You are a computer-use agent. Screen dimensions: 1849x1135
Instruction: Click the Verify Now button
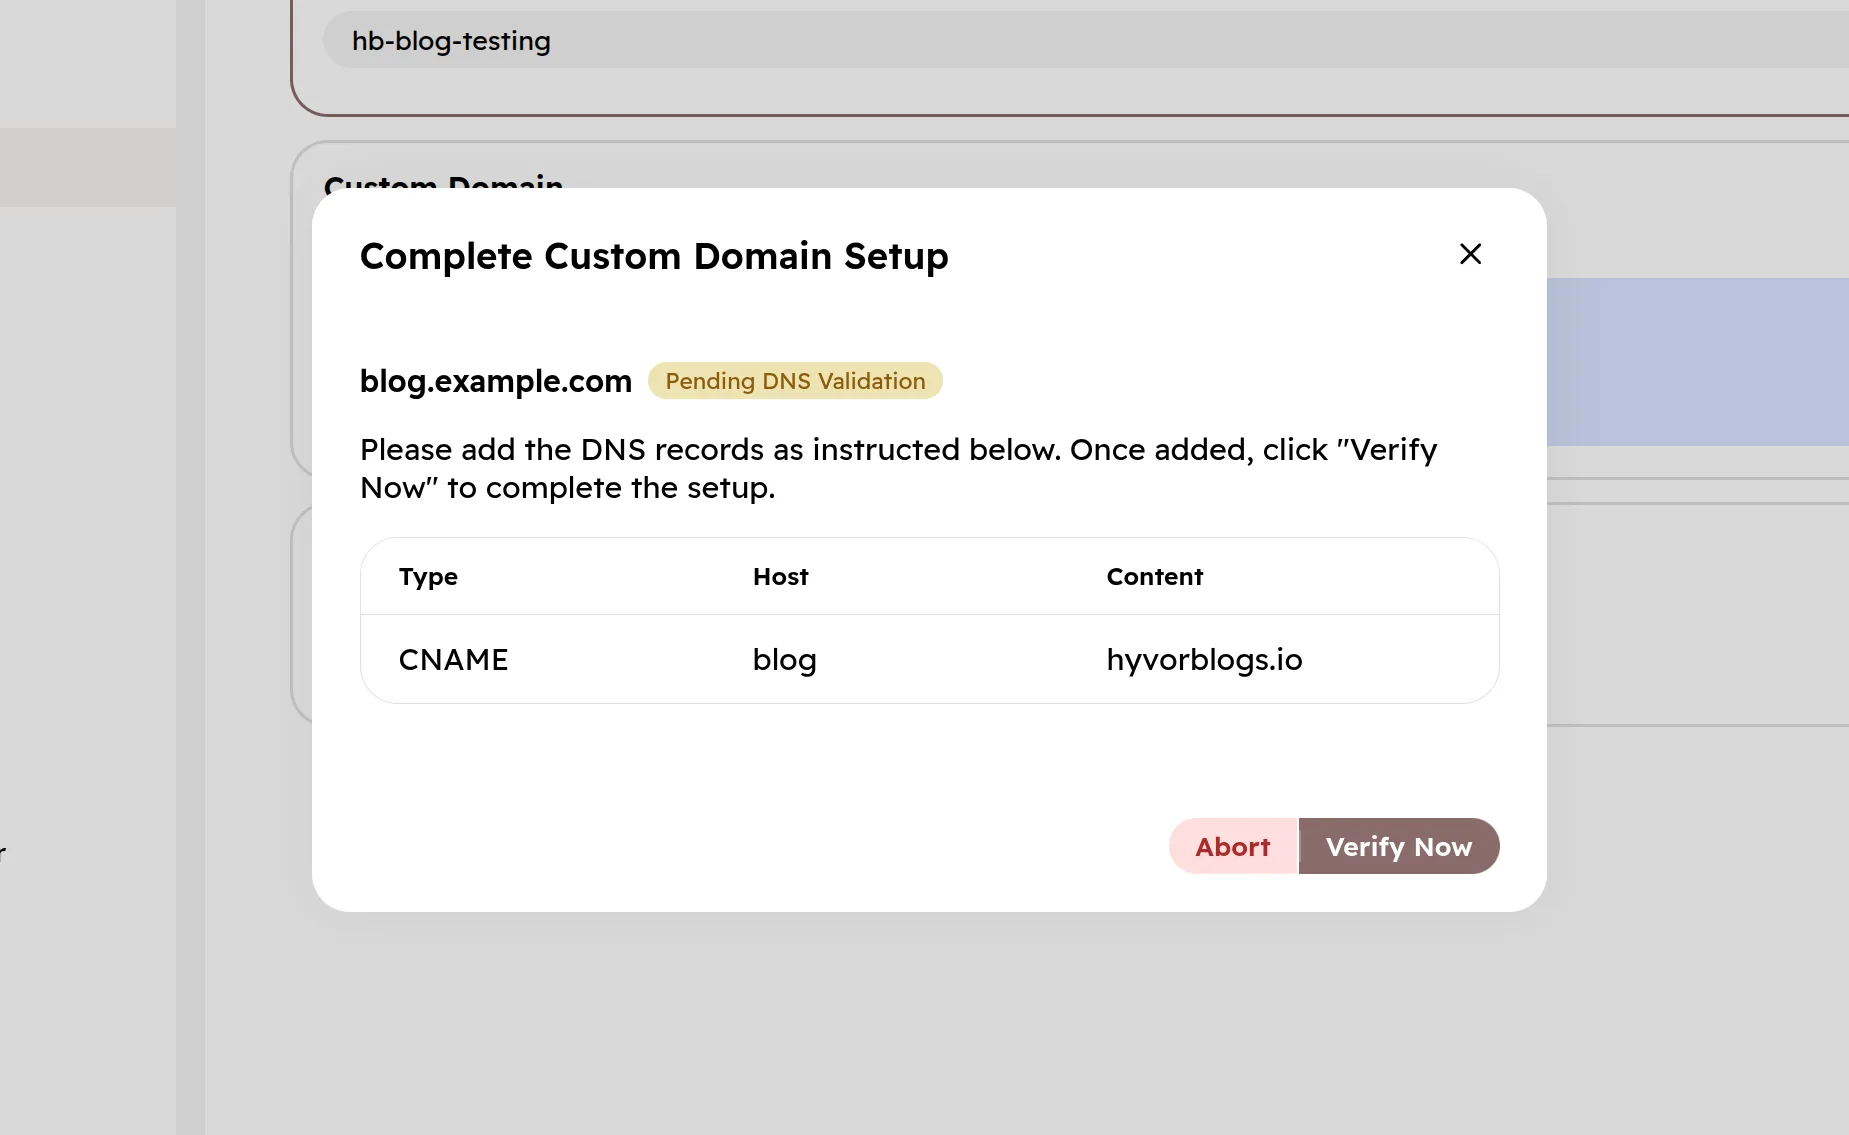point(1399,846)
